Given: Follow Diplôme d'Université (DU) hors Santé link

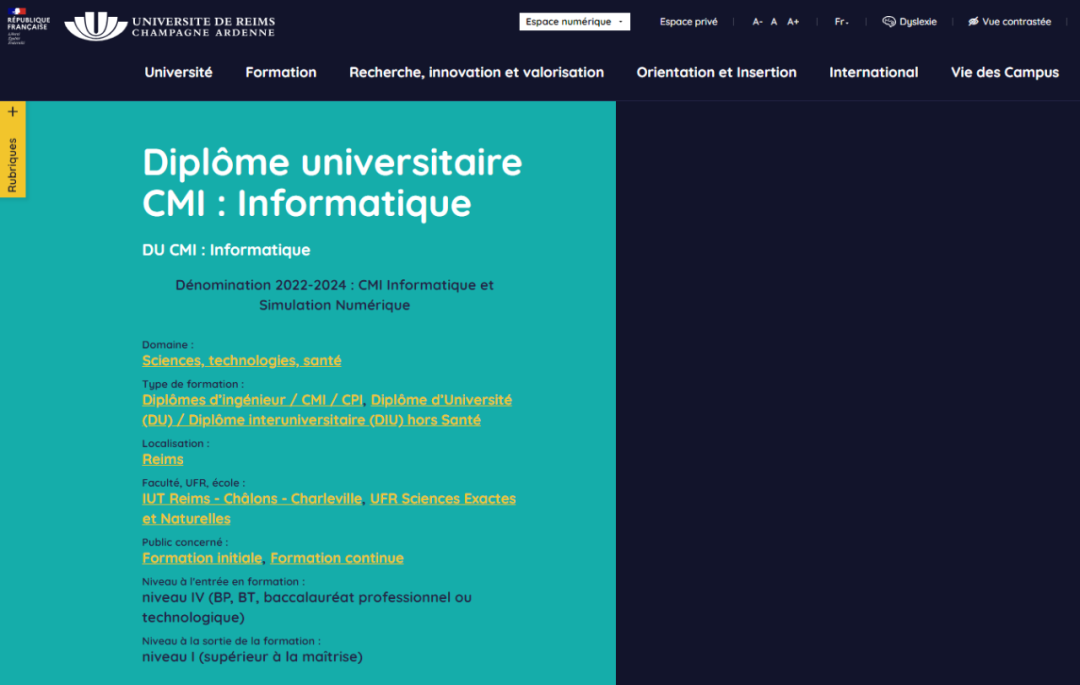Looking at the screenshot, I should [326, 410].
